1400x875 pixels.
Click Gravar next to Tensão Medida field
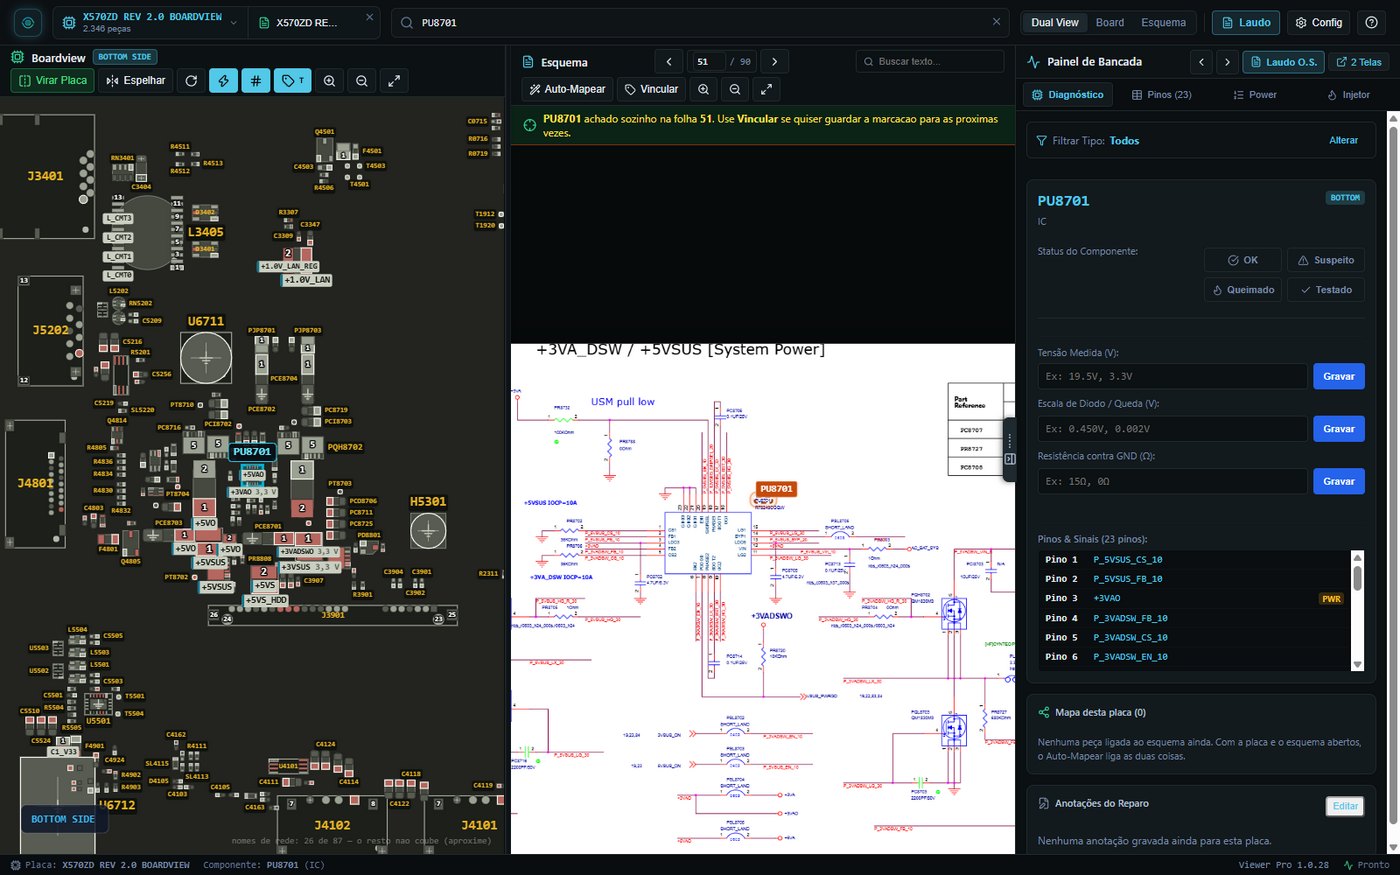pos(1338,376)
